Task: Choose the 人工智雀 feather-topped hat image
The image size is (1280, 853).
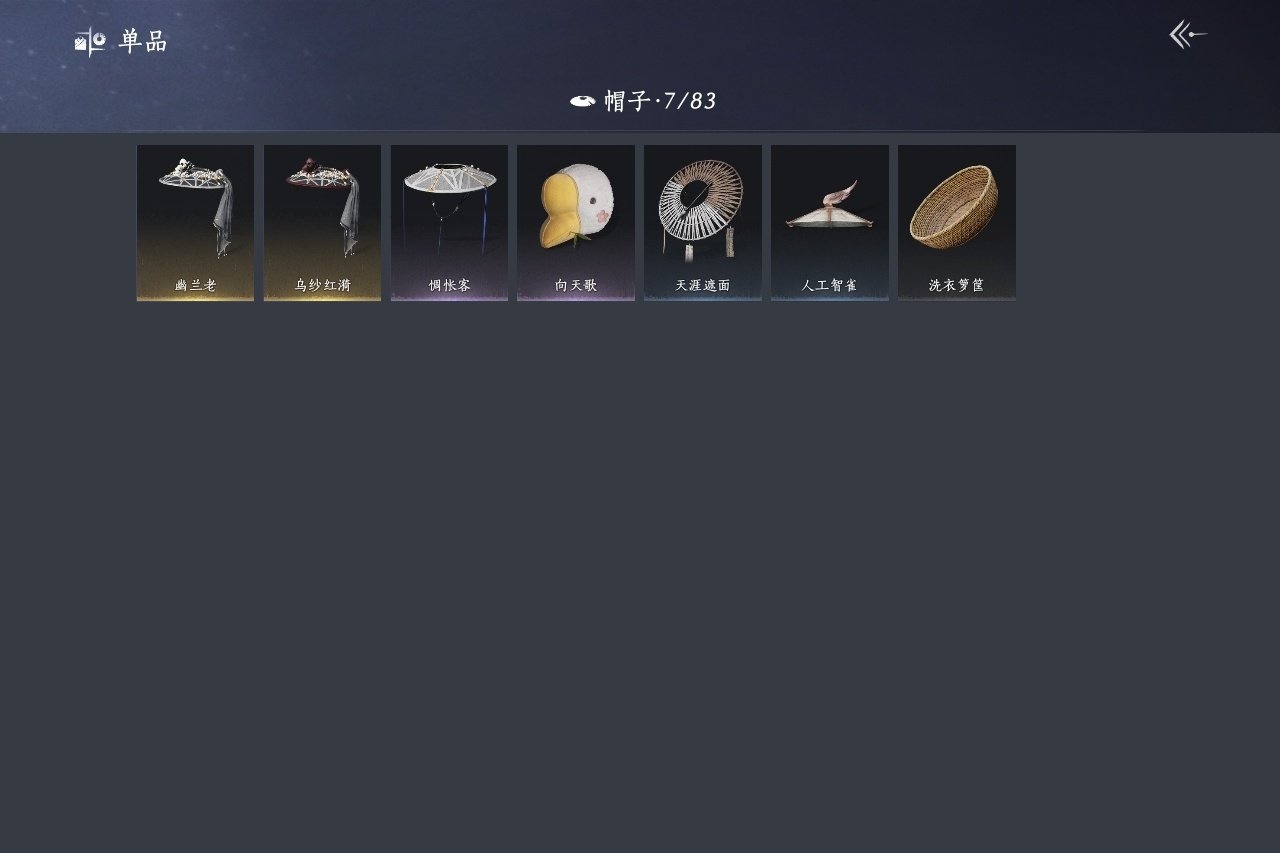Action: pyautogui.click(x=829, y=205)
